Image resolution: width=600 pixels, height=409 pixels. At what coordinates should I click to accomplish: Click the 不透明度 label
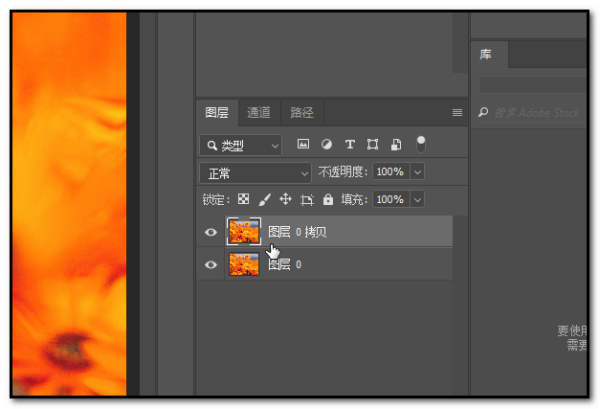(x=343, y=172)
